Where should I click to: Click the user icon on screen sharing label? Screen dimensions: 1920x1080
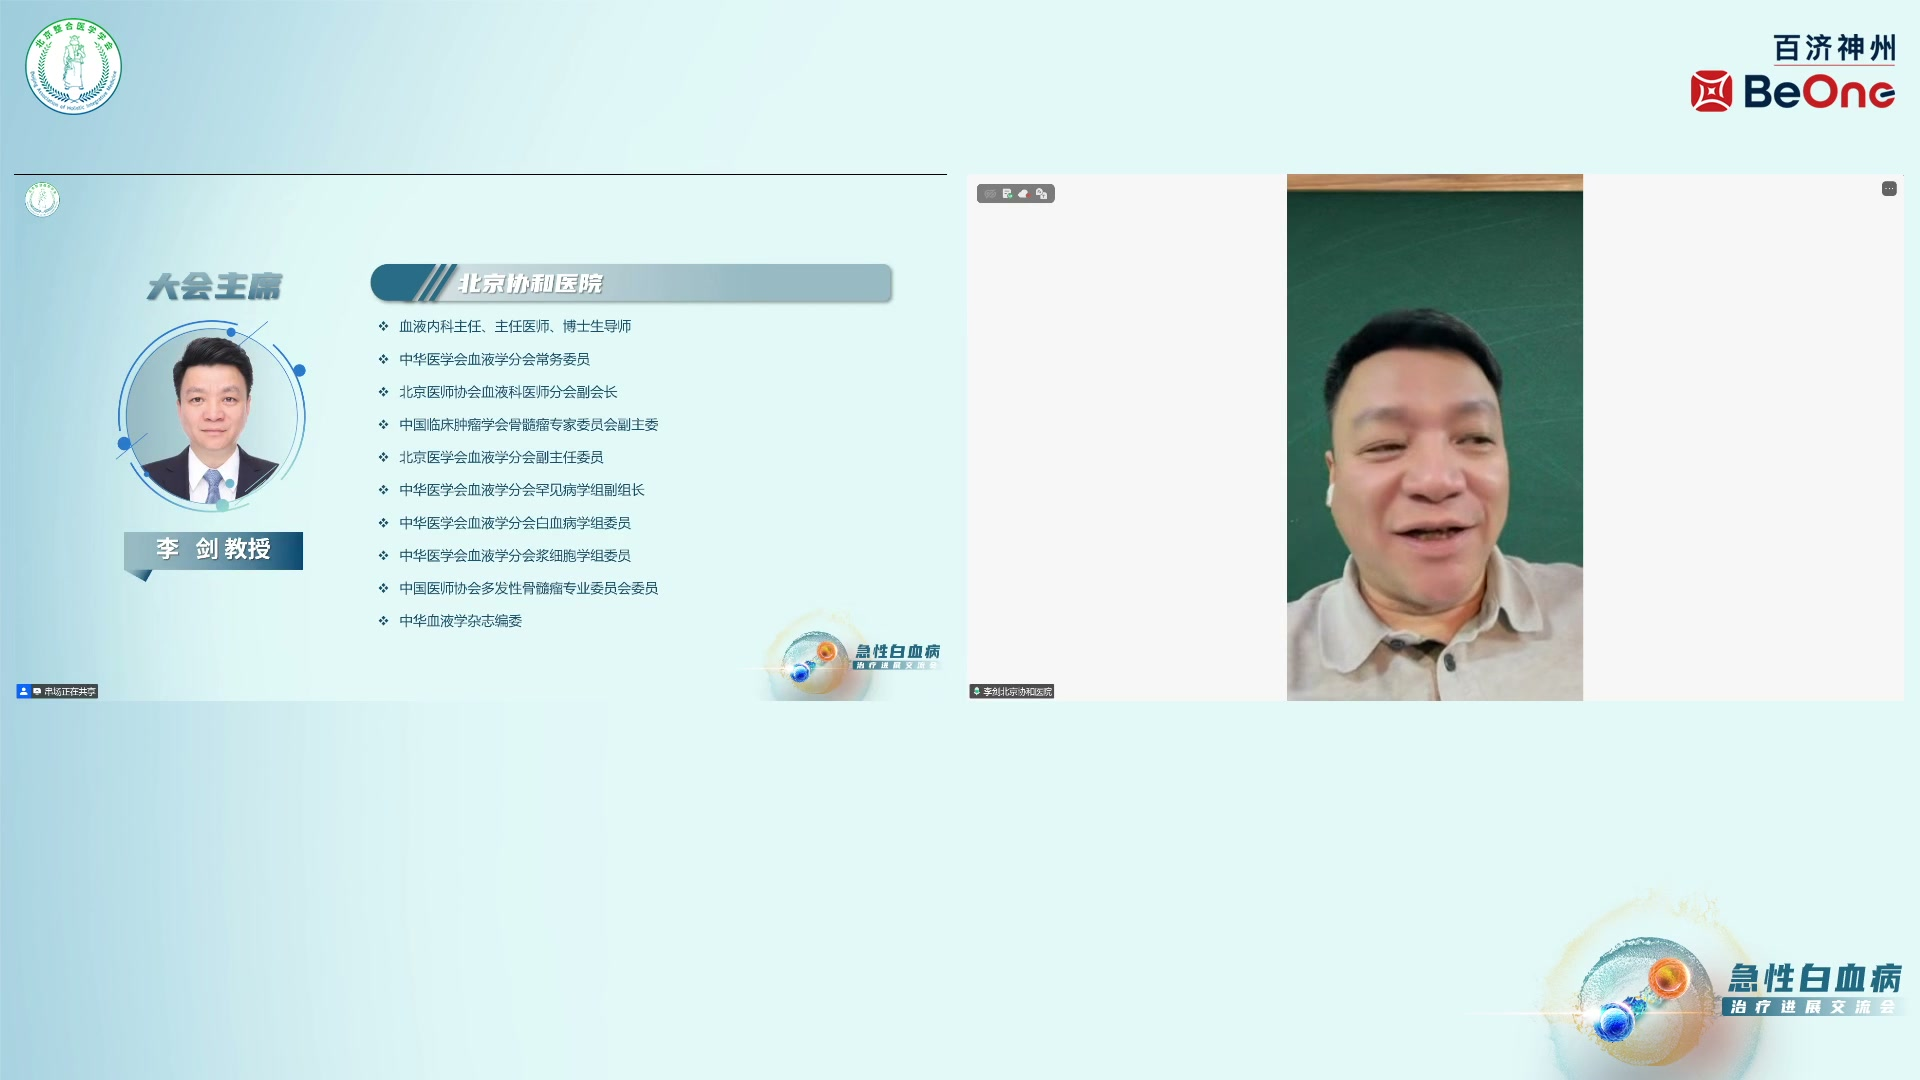click(24, 691)
